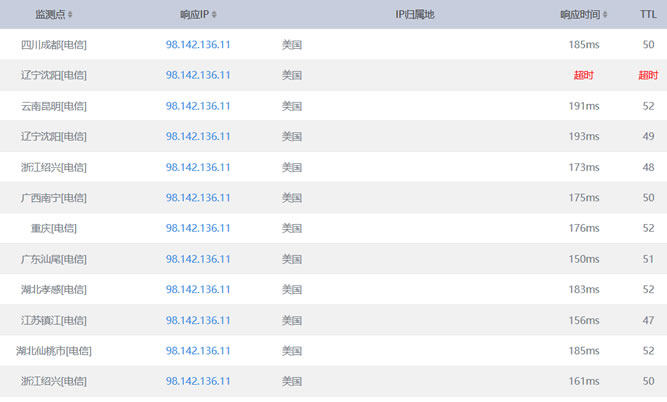The width and height of the screenshot is (667, 402).
Task: Click the 150ms response time value
Action: tap(583, 259)
